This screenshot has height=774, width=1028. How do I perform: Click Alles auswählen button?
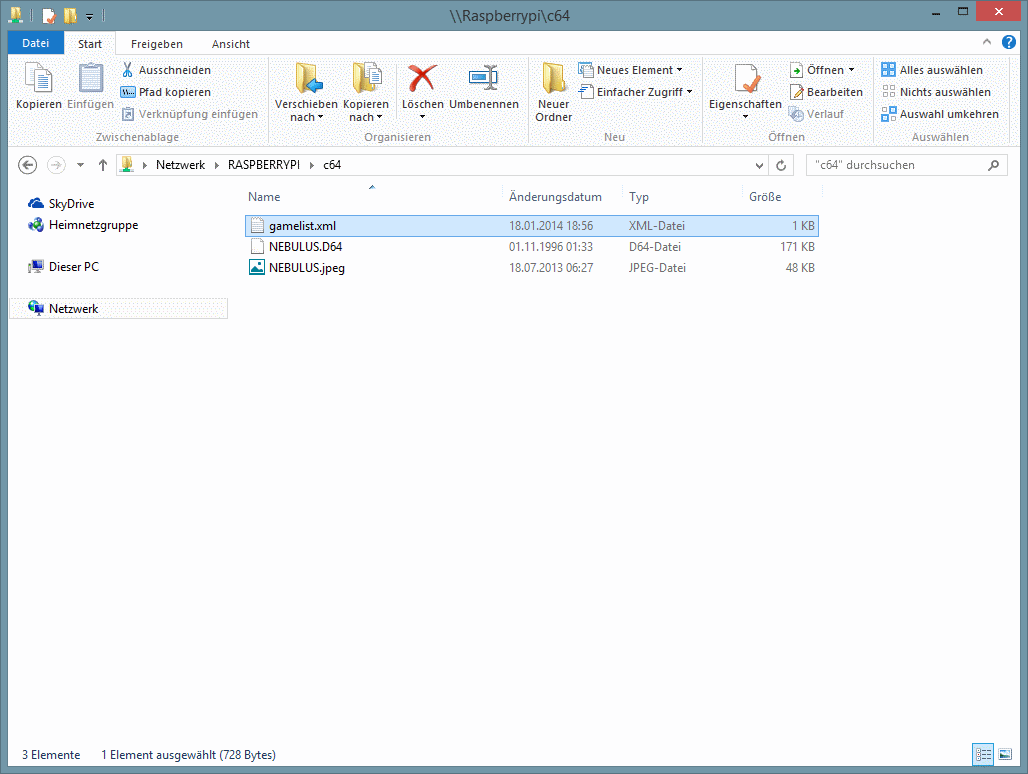[x=932, y=70]
